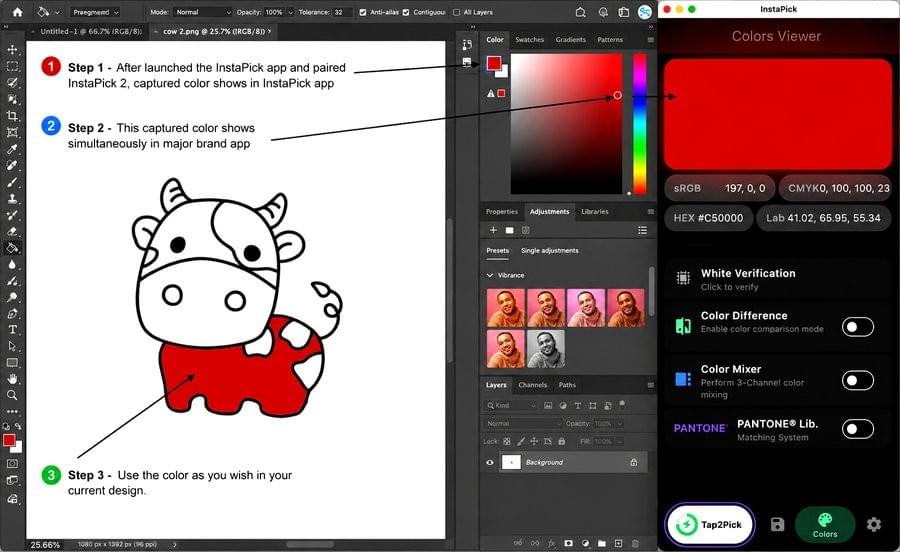Enable the All Layers checkbox
900x552 pixels.
[x=456, y=12]
